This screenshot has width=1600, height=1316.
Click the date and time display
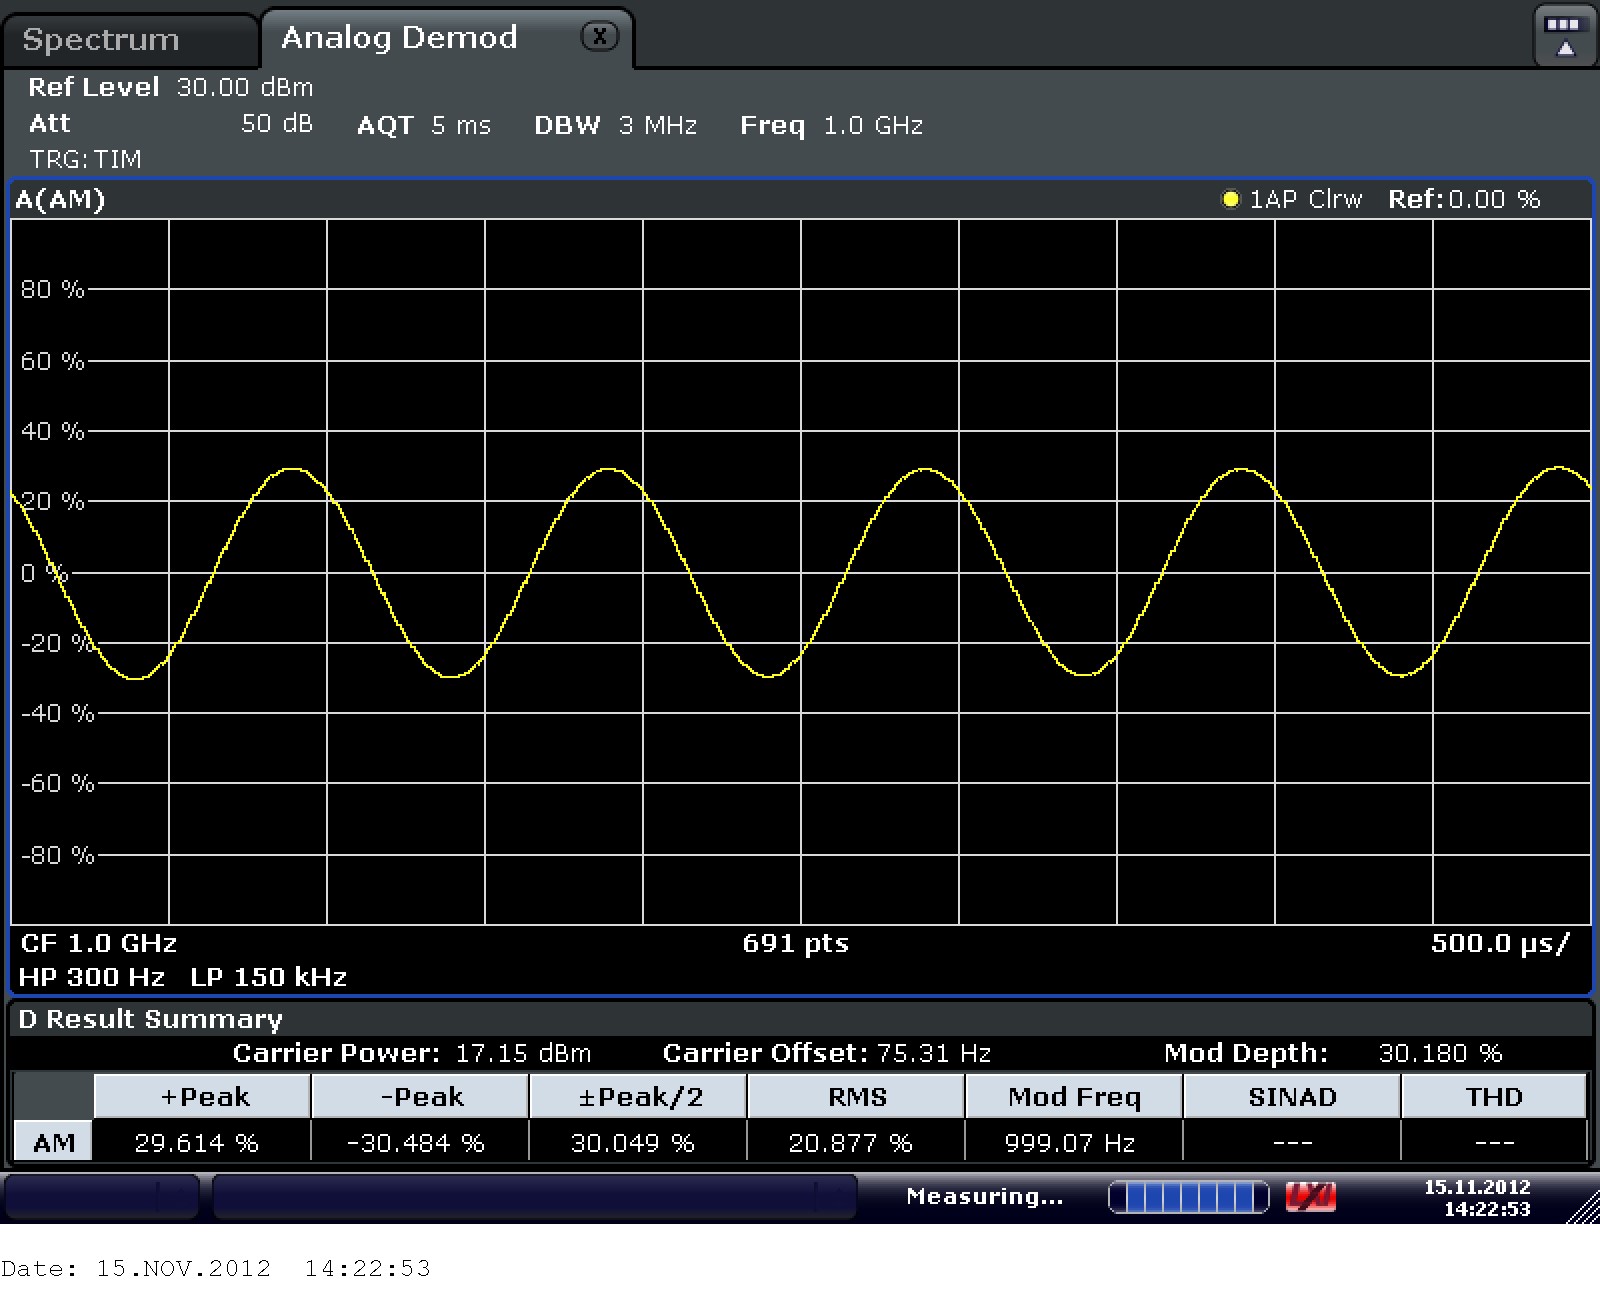tap(1477, 1197)
